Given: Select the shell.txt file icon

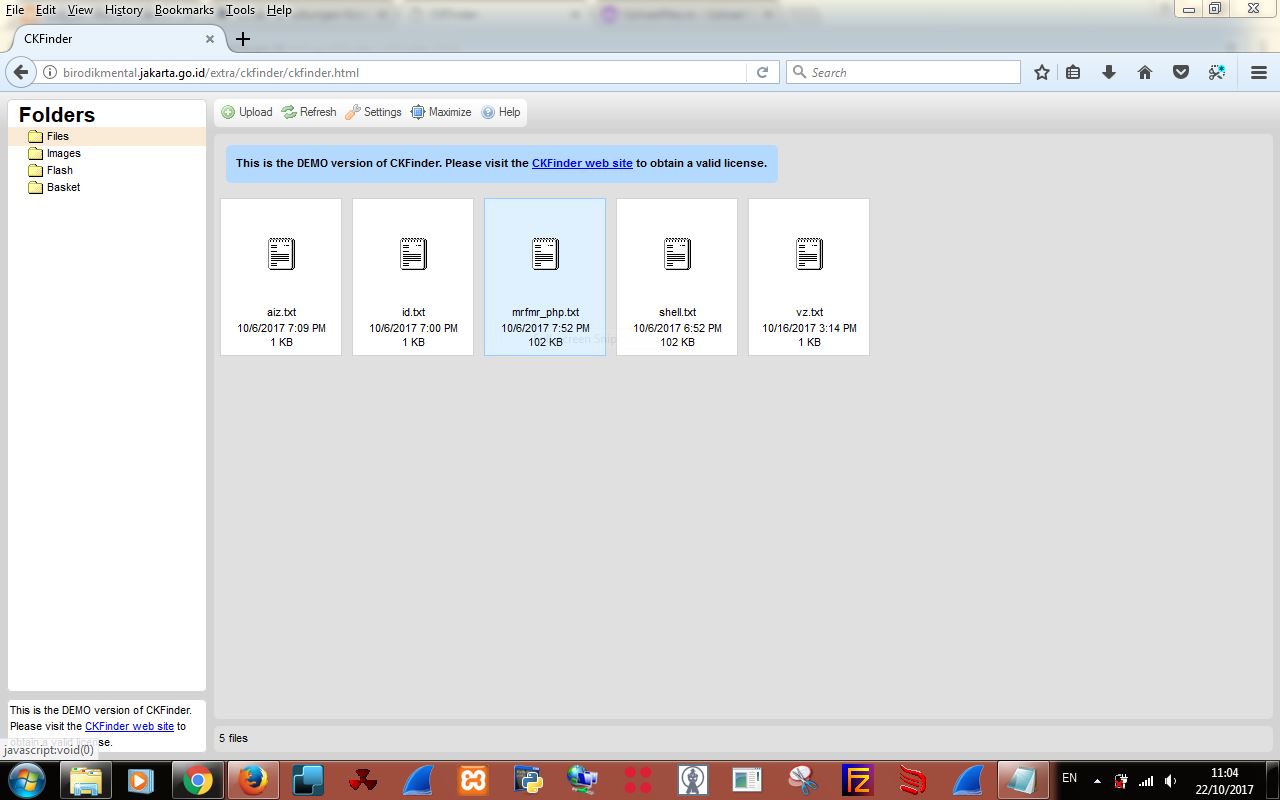Looking at the screenshot, I should pyautogui.click(x=677, y=254).
